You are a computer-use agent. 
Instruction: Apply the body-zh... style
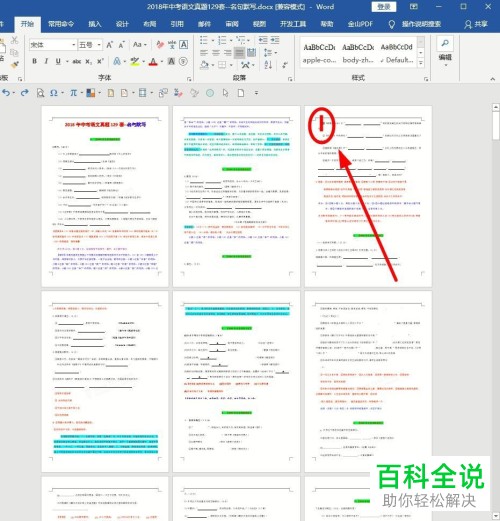(358, 54)
